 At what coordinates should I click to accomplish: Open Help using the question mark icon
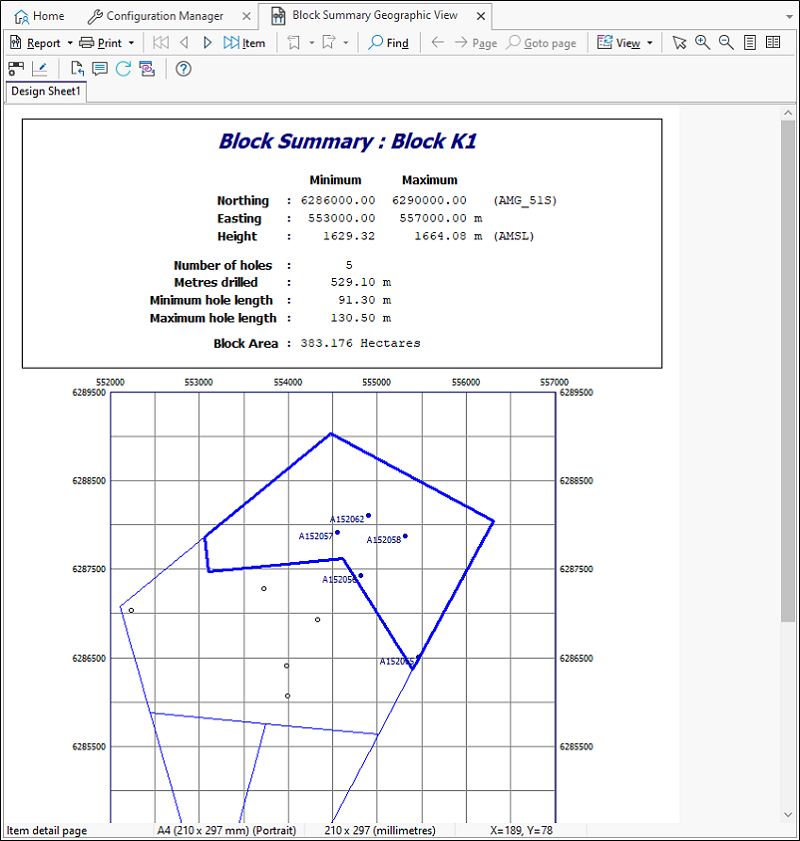[x=183, y=68]
